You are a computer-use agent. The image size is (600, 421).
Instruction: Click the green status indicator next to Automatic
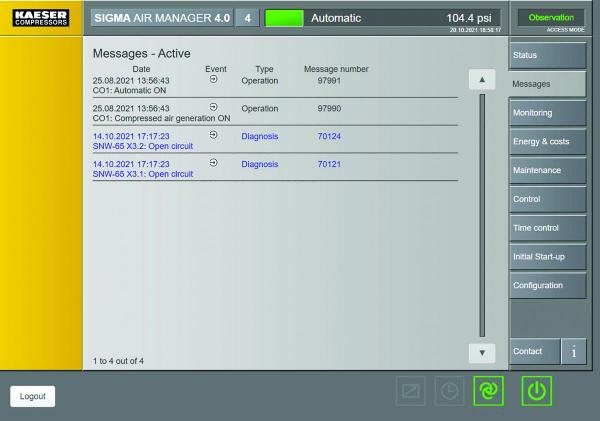(284, 18)
